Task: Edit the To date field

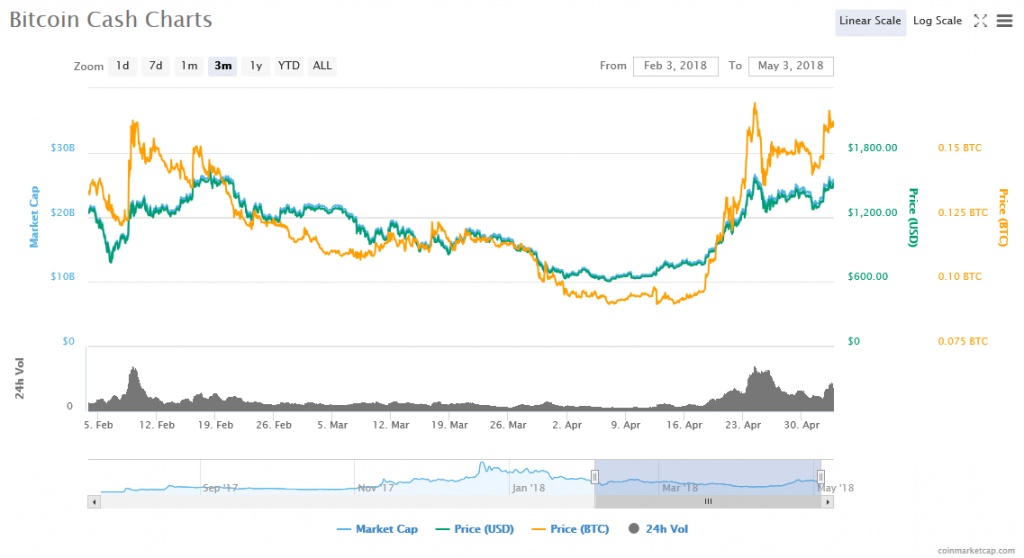Action: click(x=790, y=66)
